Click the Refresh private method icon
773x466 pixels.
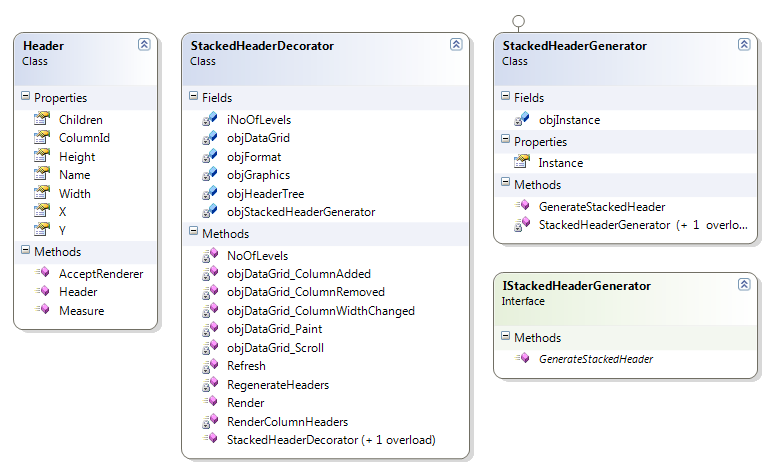point(210,366)
